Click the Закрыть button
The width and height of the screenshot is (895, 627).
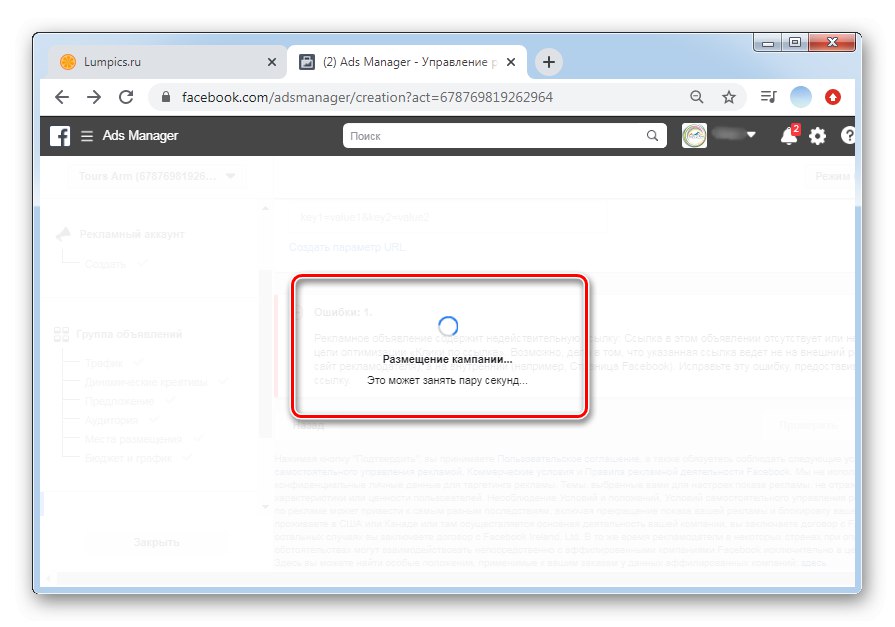click(156, 542)
